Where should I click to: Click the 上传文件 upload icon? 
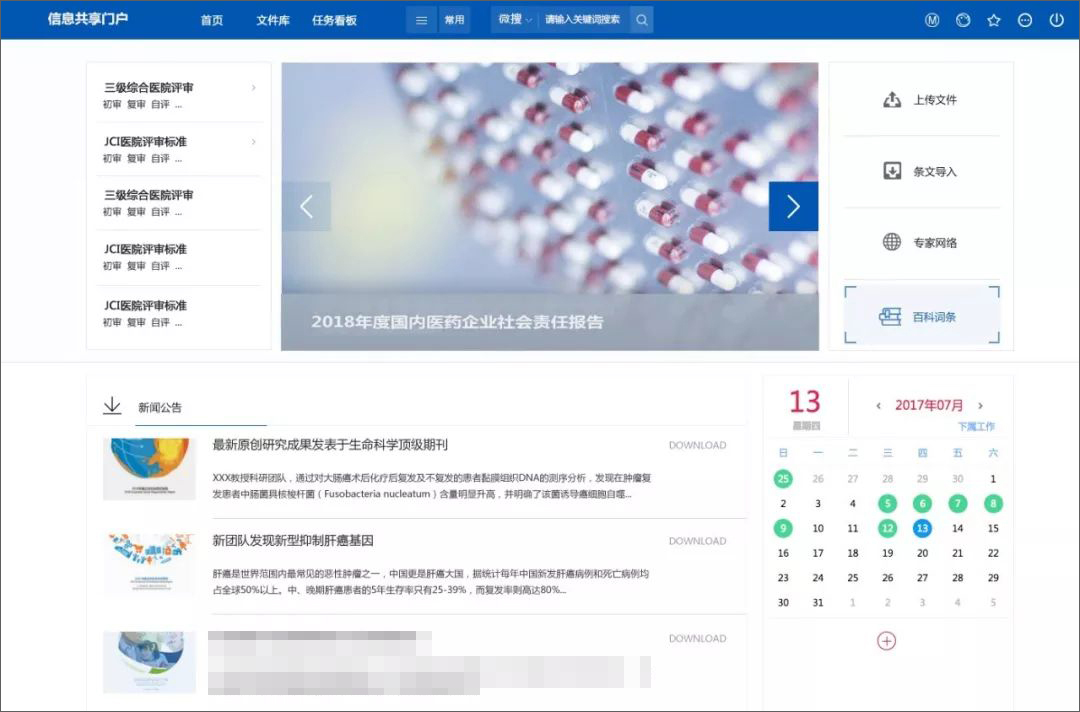point(892,100)
